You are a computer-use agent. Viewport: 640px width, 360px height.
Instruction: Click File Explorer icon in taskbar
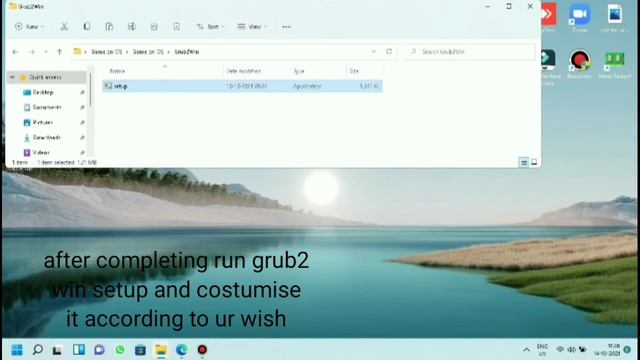(x=161, y=350)
